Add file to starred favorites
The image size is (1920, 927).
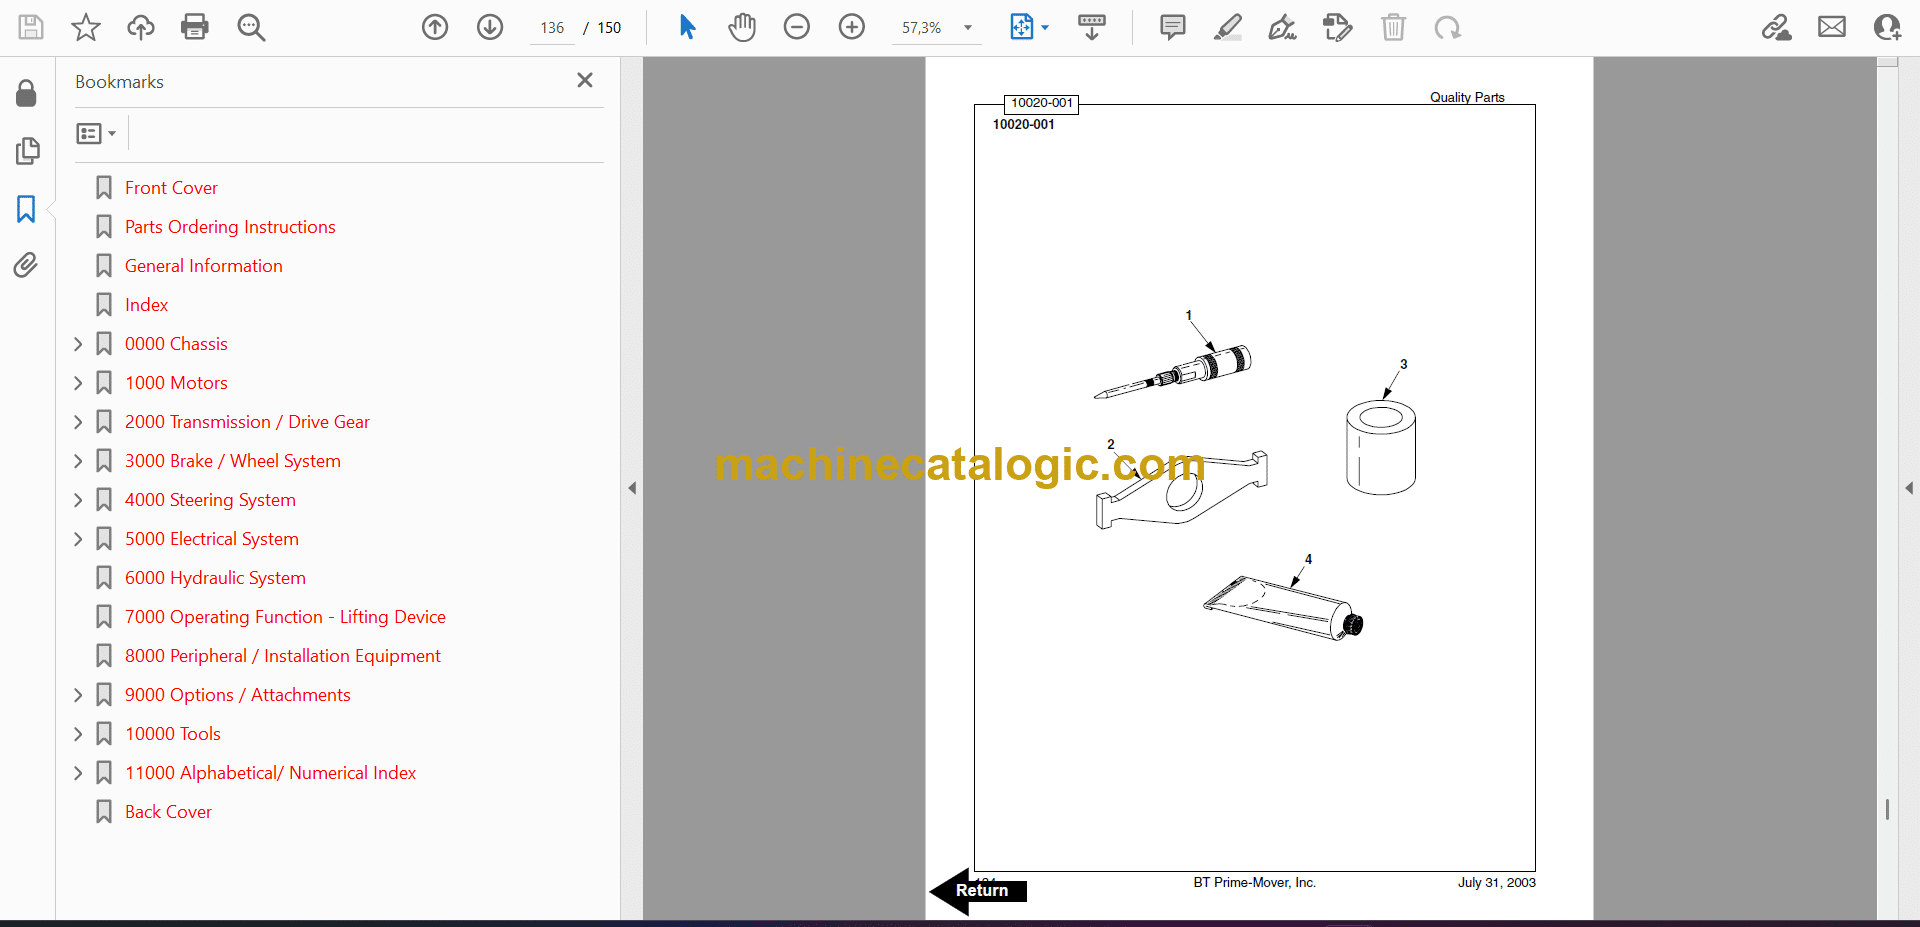pyautogui.click(x=86, y=27)
